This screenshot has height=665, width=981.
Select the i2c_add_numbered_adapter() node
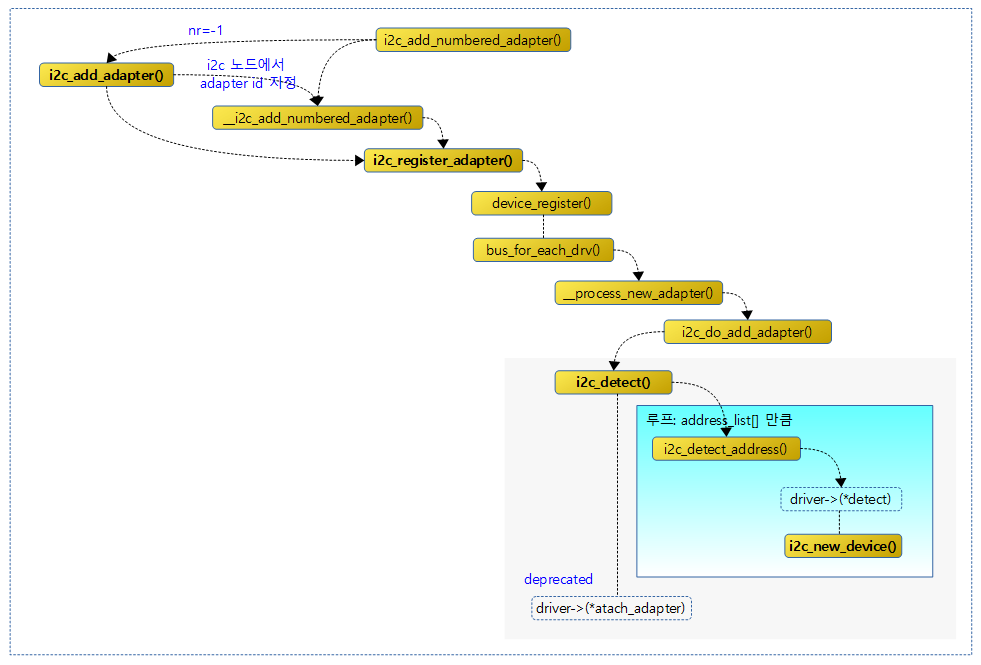473,40
